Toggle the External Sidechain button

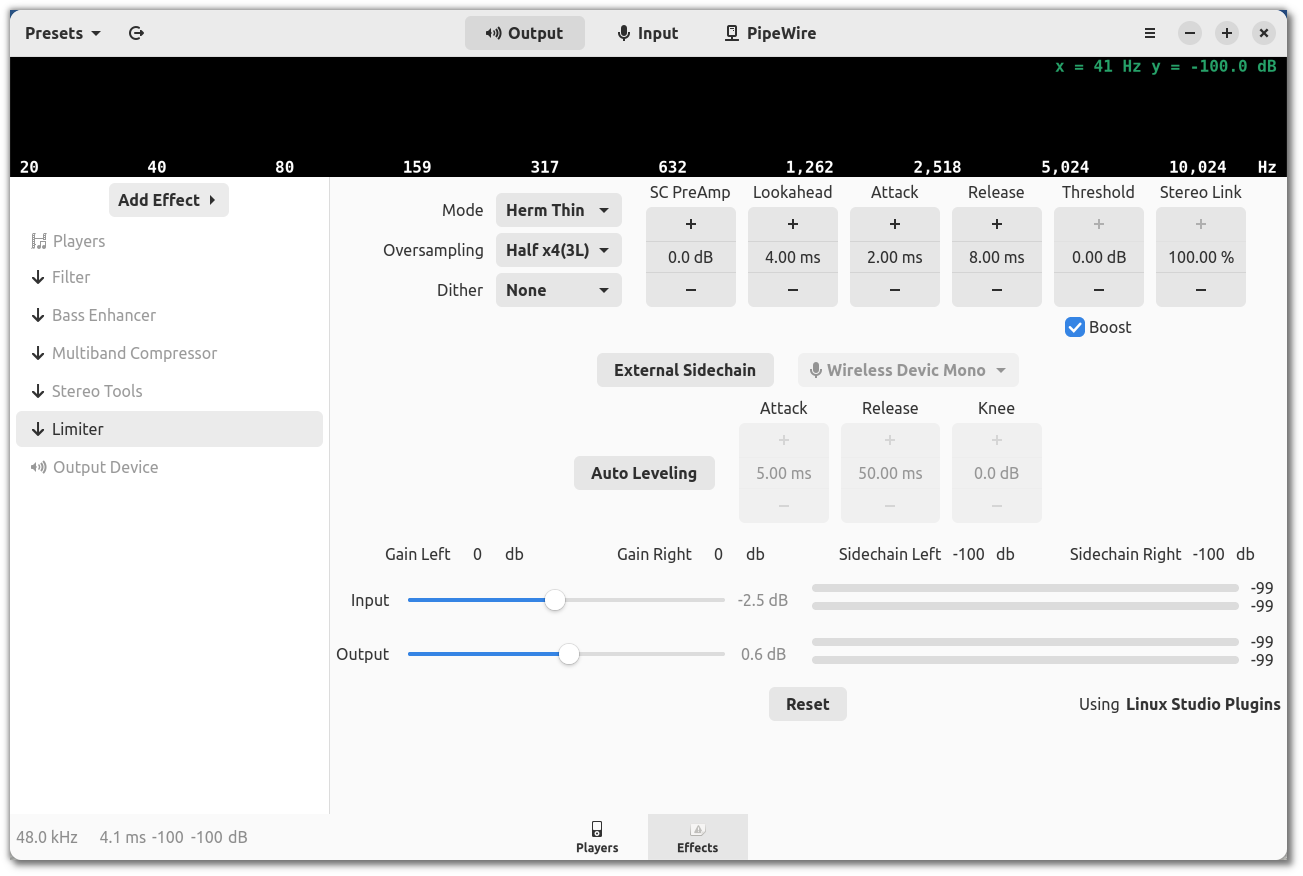pyautogui.click(x=685, y=370)
